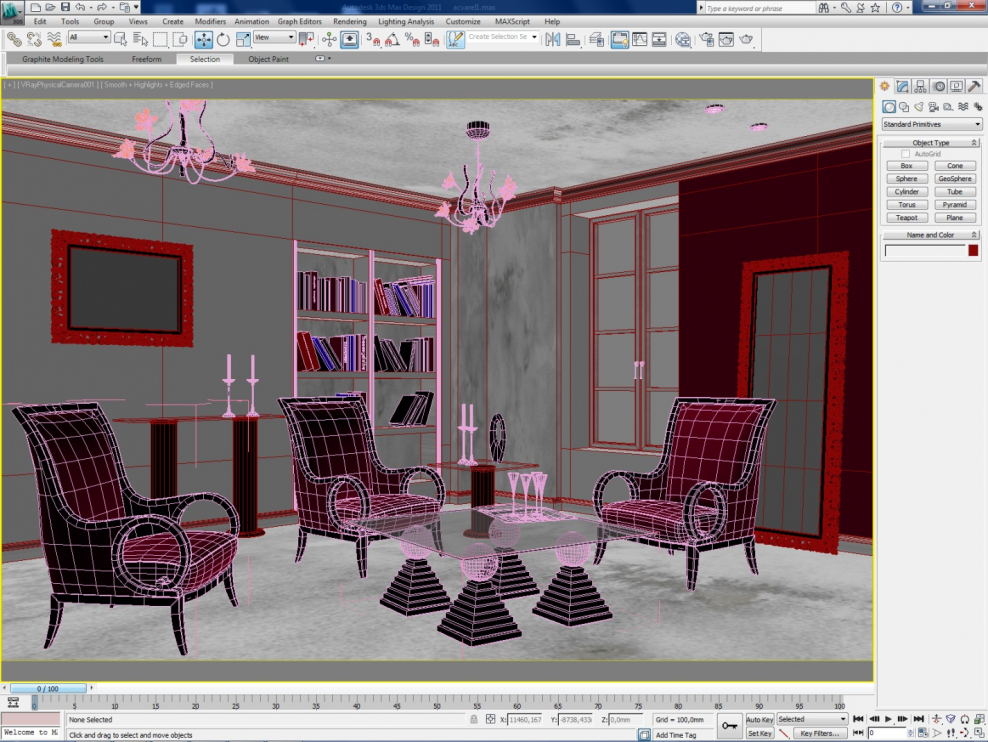Screen dimensions: 988x742
Task: Switch to Lights category in Create panel
Action: [x=918, y=107]
